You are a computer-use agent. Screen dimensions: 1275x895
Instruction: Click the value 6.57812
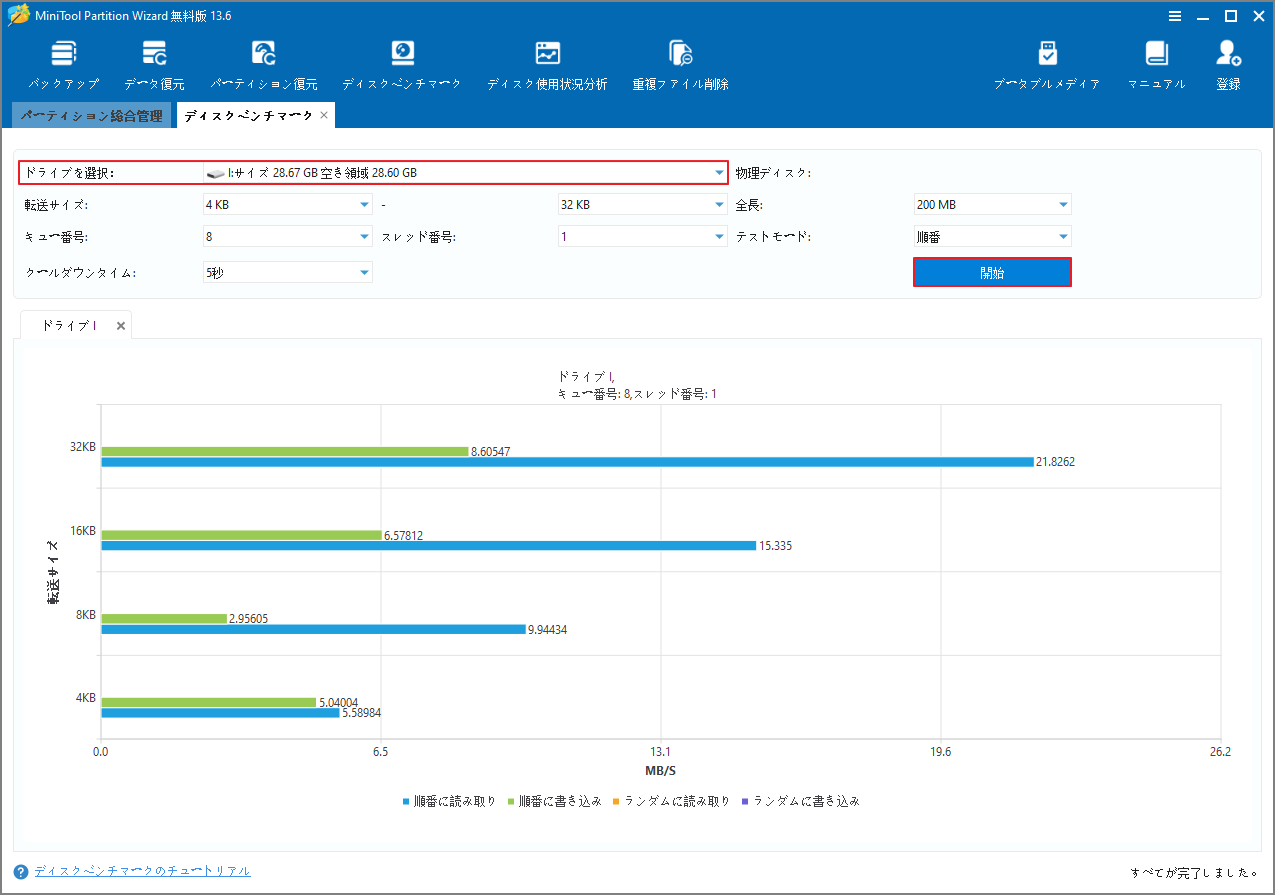click(403, 536)
